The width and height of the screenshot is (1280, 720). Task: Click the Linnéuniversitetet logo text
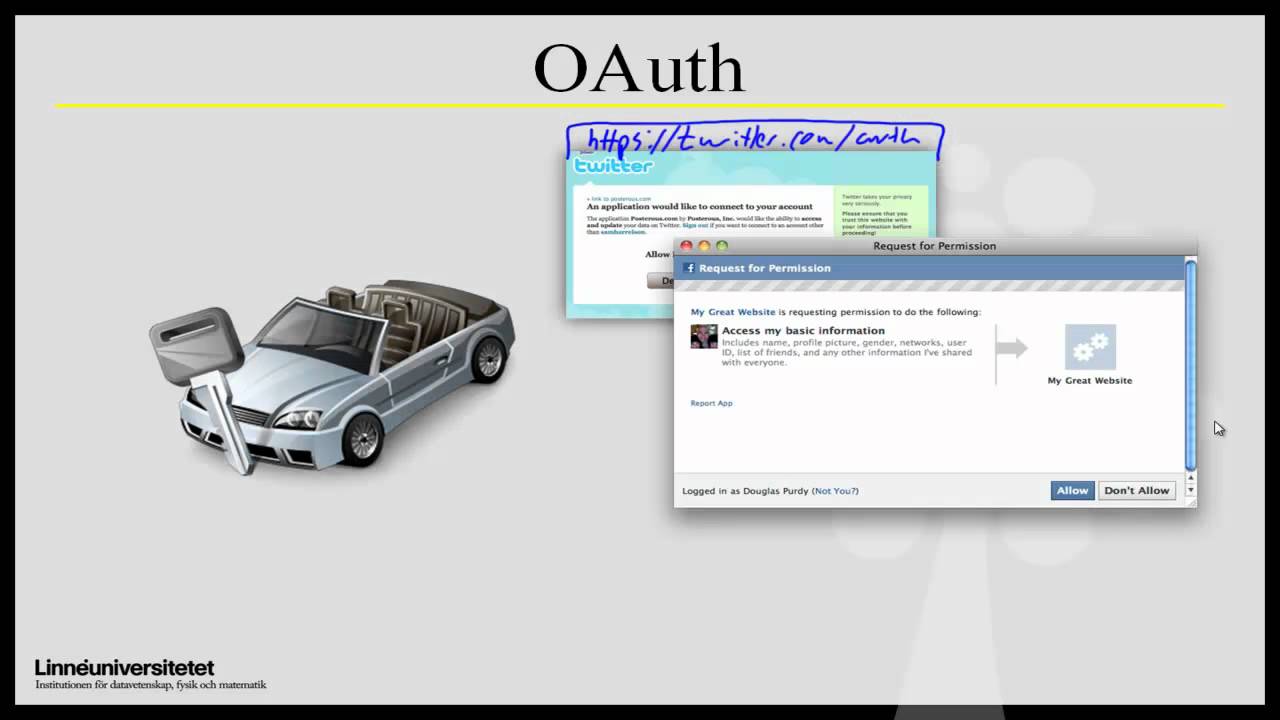coord(124,667)
